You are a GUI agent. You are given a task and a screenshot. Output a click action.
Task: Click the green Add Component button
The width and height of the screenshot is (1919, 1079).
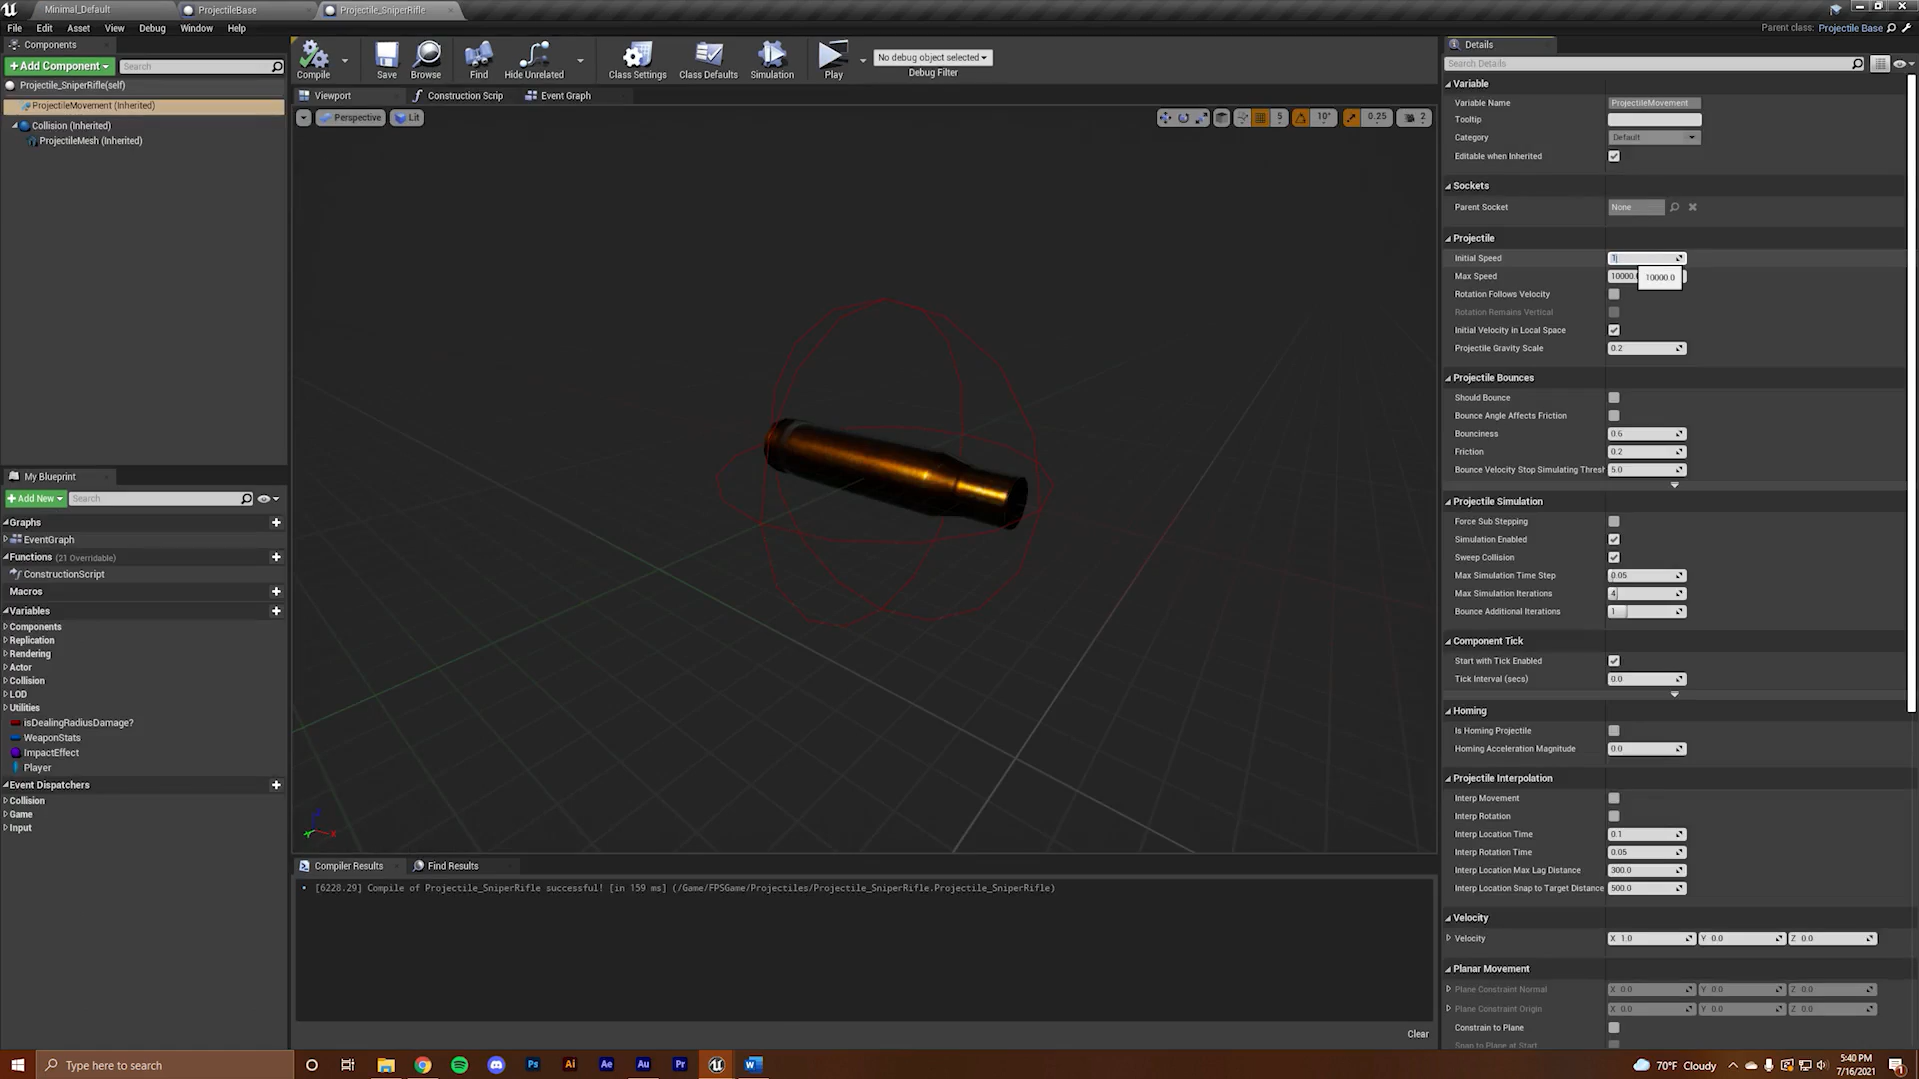click(x=59, y=66)
